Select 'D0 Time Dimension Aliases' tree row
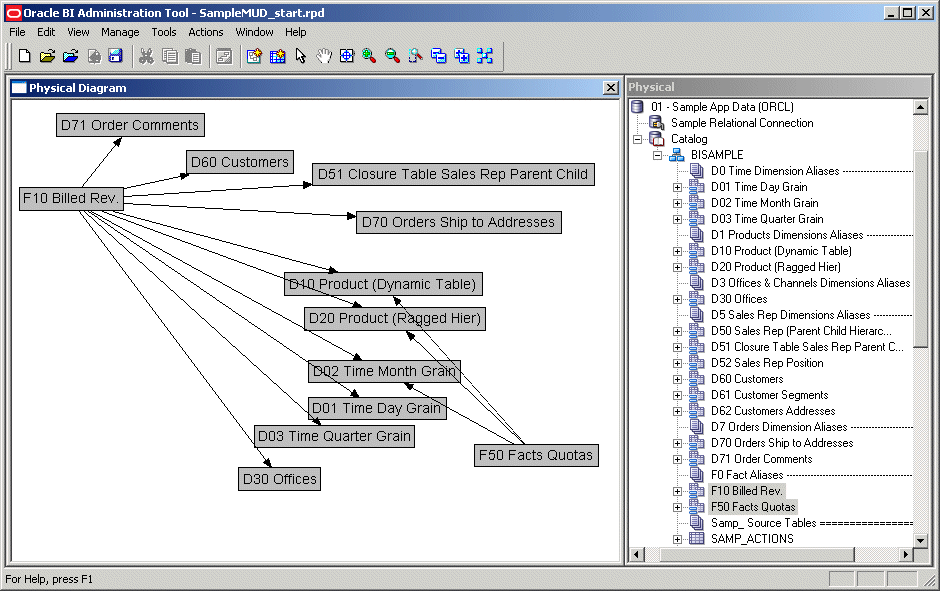940x591 pixels. [x=775, y=171]
